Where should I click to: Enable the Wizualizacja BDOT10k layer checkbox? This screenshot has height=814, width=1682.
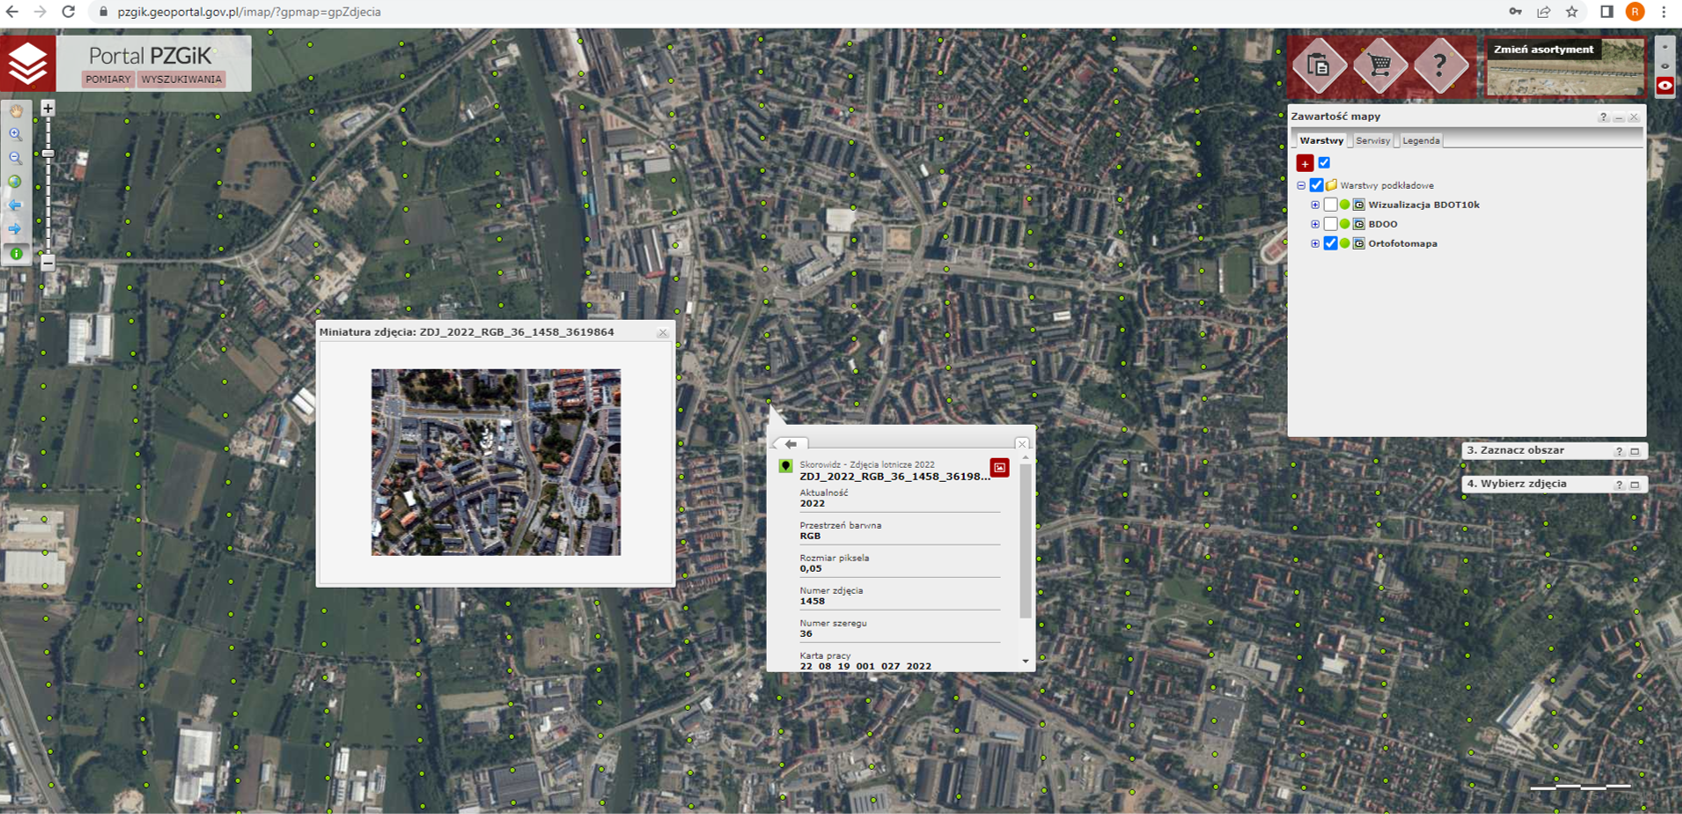tap(1330, 205)
